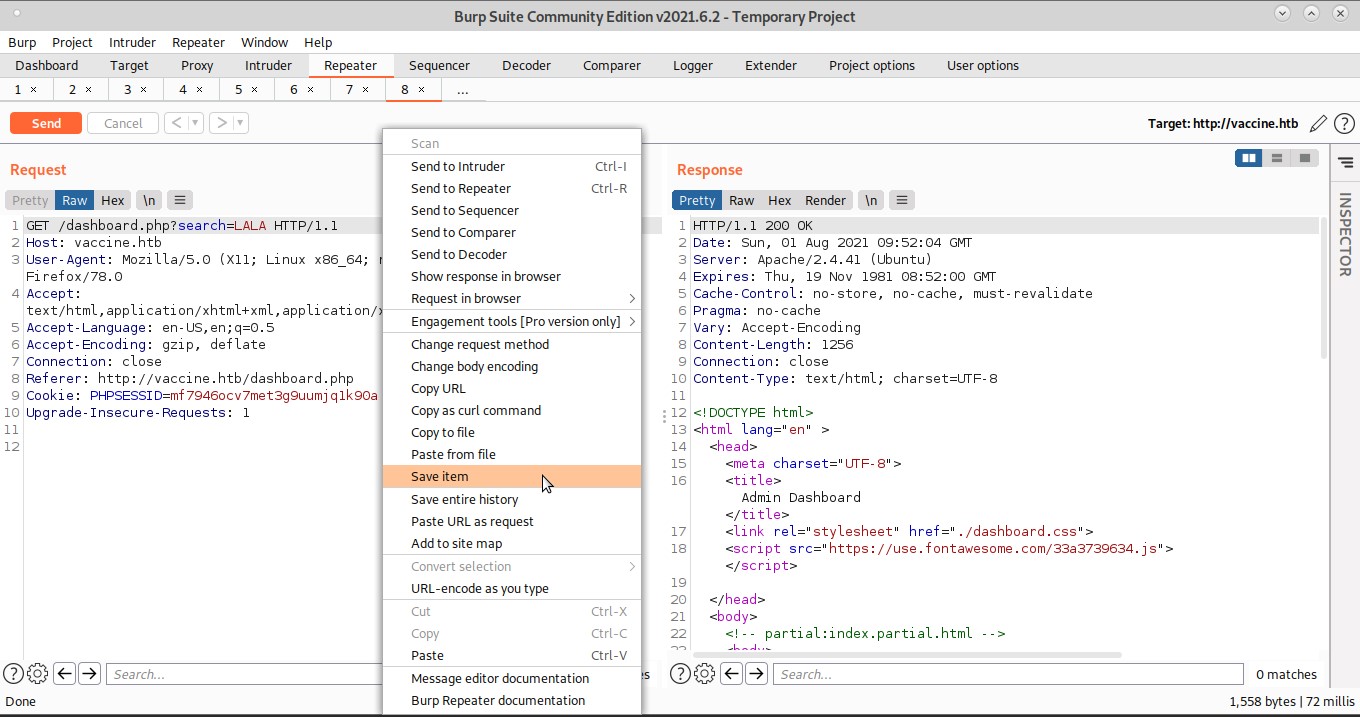Choose Save item from context menu

pos(440,477)
